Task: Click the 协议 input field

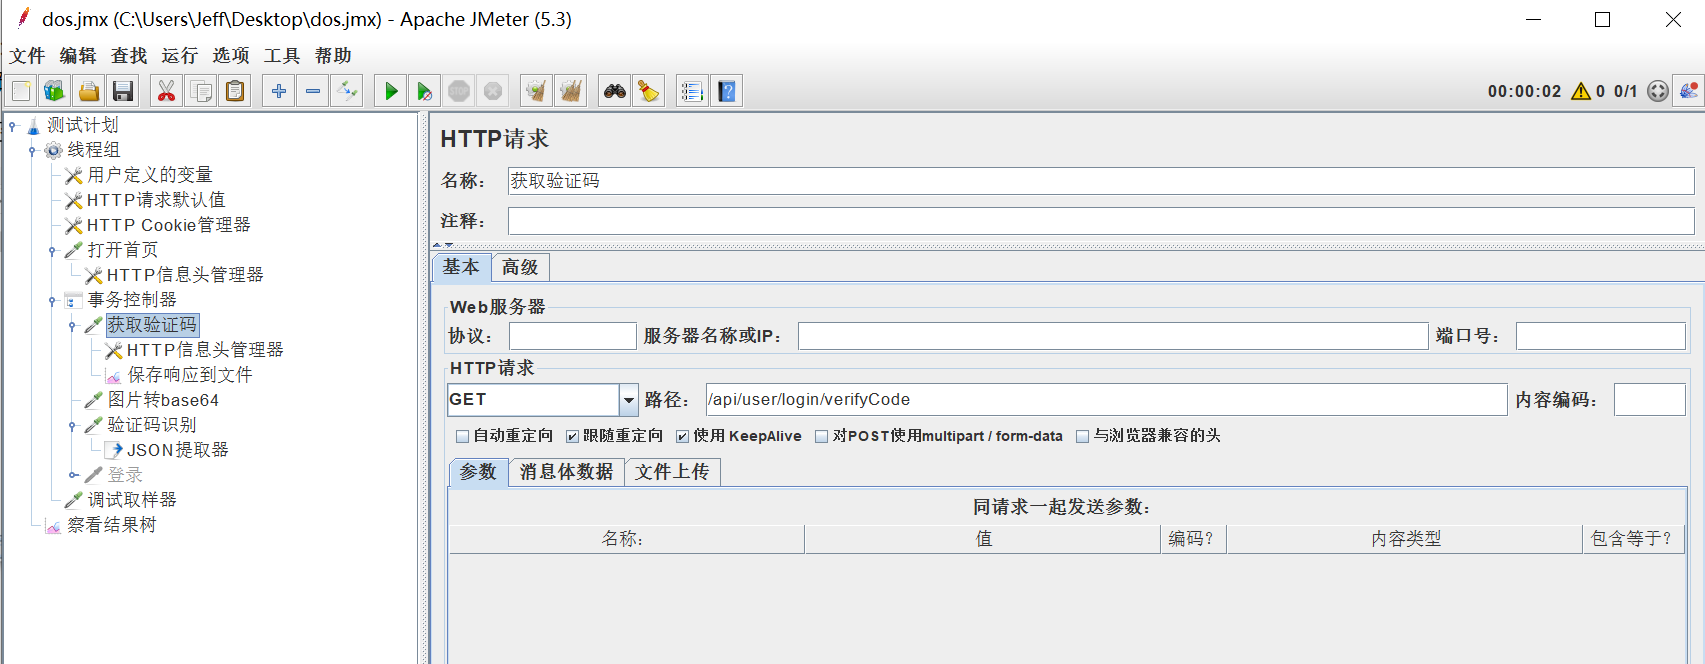Action: [x=573, y=336]
